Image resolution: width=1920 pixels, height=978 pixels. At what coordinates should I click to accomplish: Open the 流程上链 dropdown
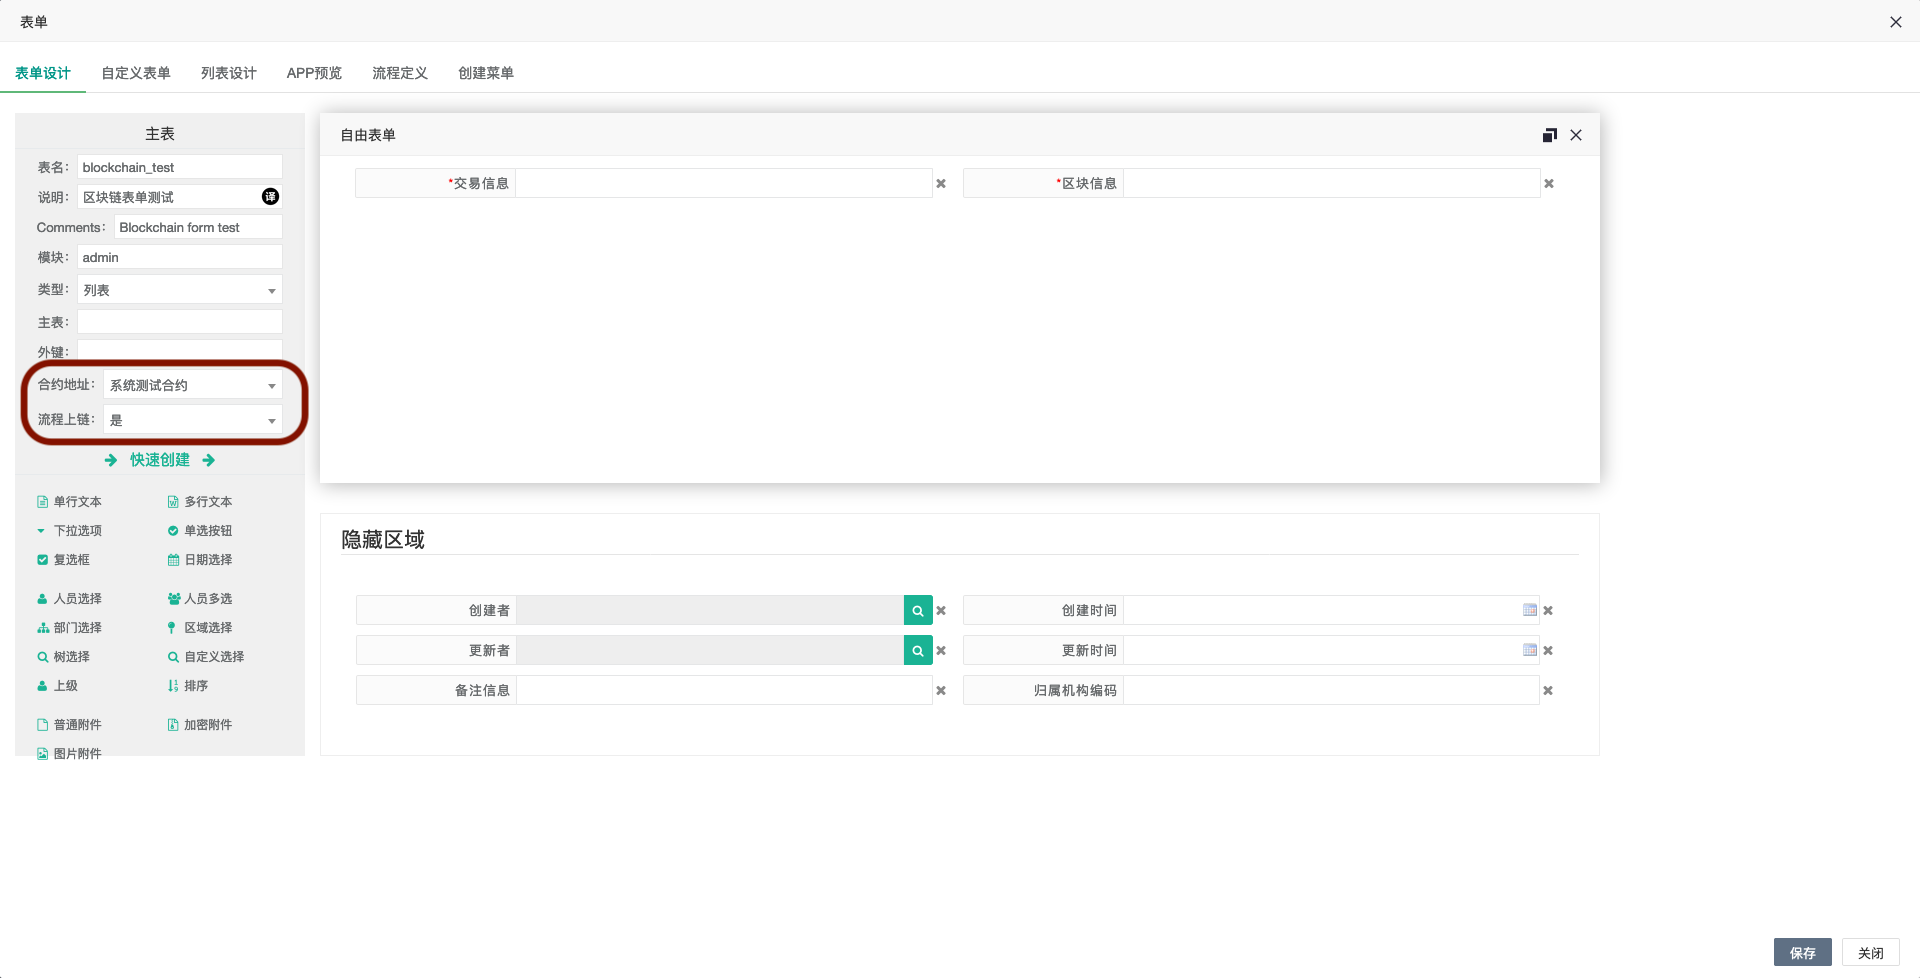193,420
